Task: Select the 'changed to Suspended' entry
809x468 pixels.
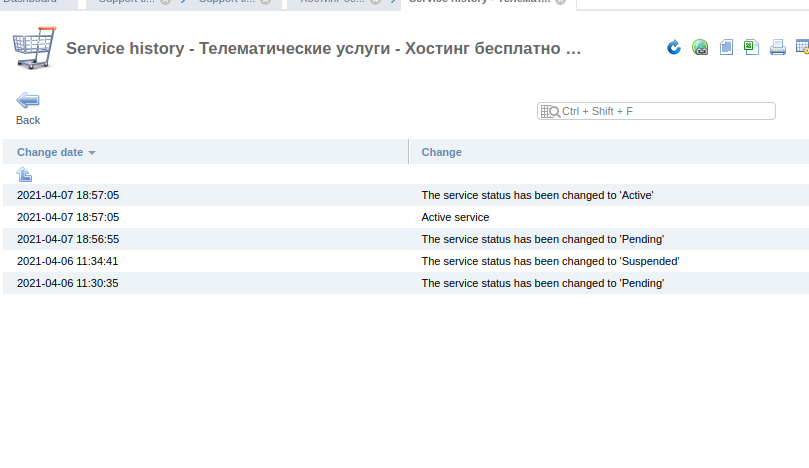Action: click(x=551, y=261)
